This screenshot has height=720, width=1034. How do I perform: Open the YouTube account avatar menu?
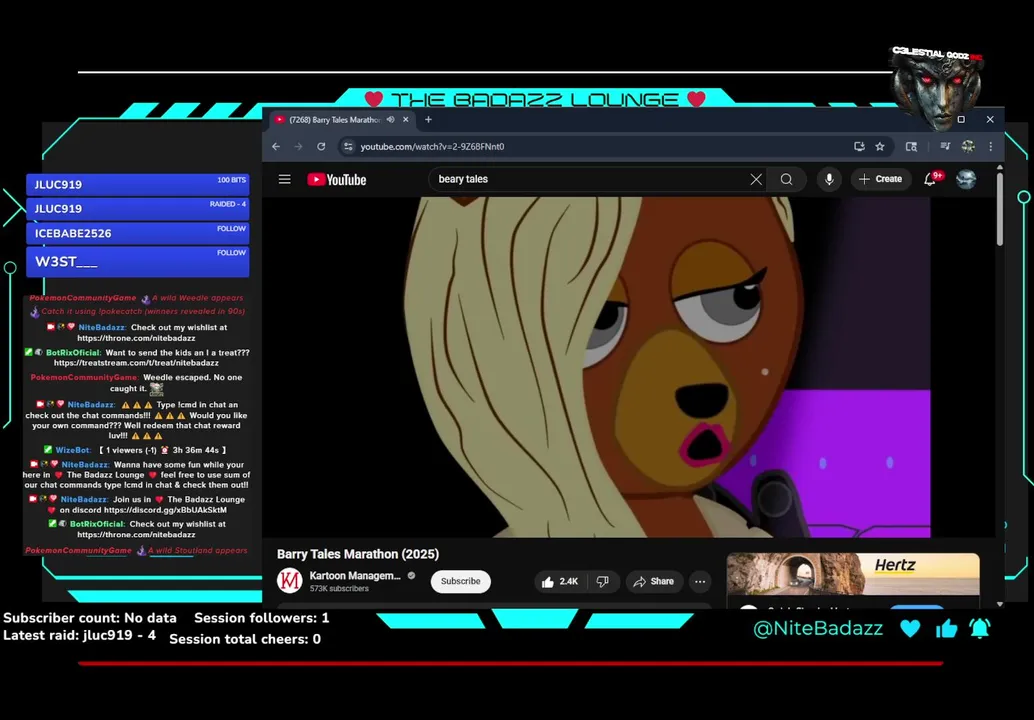966,179
